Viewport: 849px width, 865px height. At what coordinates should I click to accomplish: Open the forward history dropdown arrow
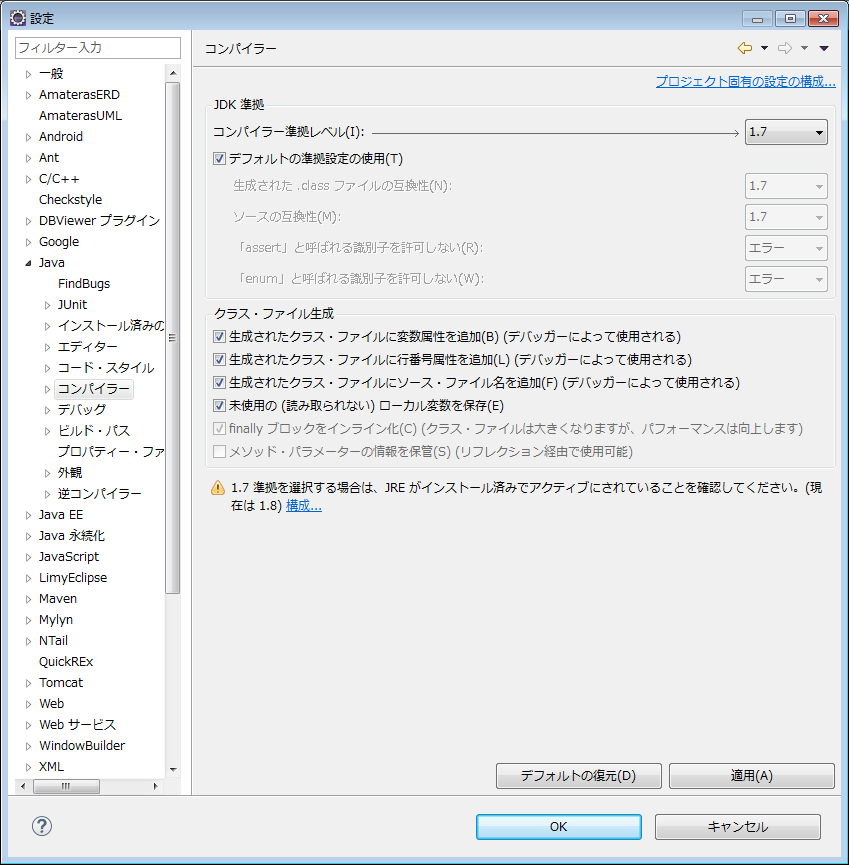coord(804,49)
